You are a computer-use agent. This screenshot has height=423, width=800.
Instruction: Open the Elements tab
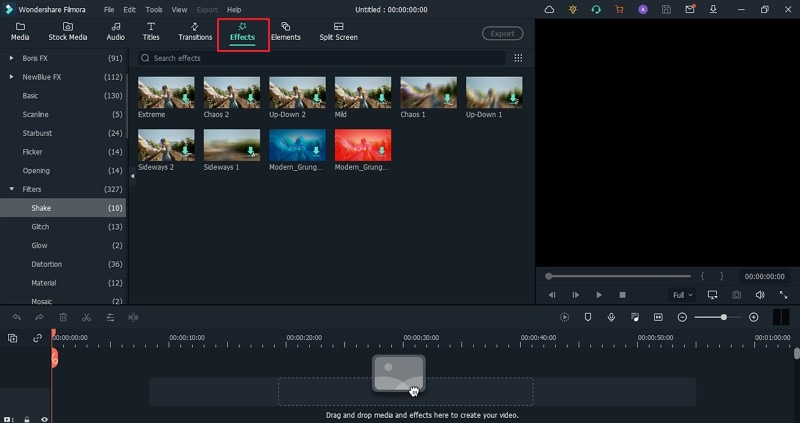pyautogui.click(x=286, y=32)
